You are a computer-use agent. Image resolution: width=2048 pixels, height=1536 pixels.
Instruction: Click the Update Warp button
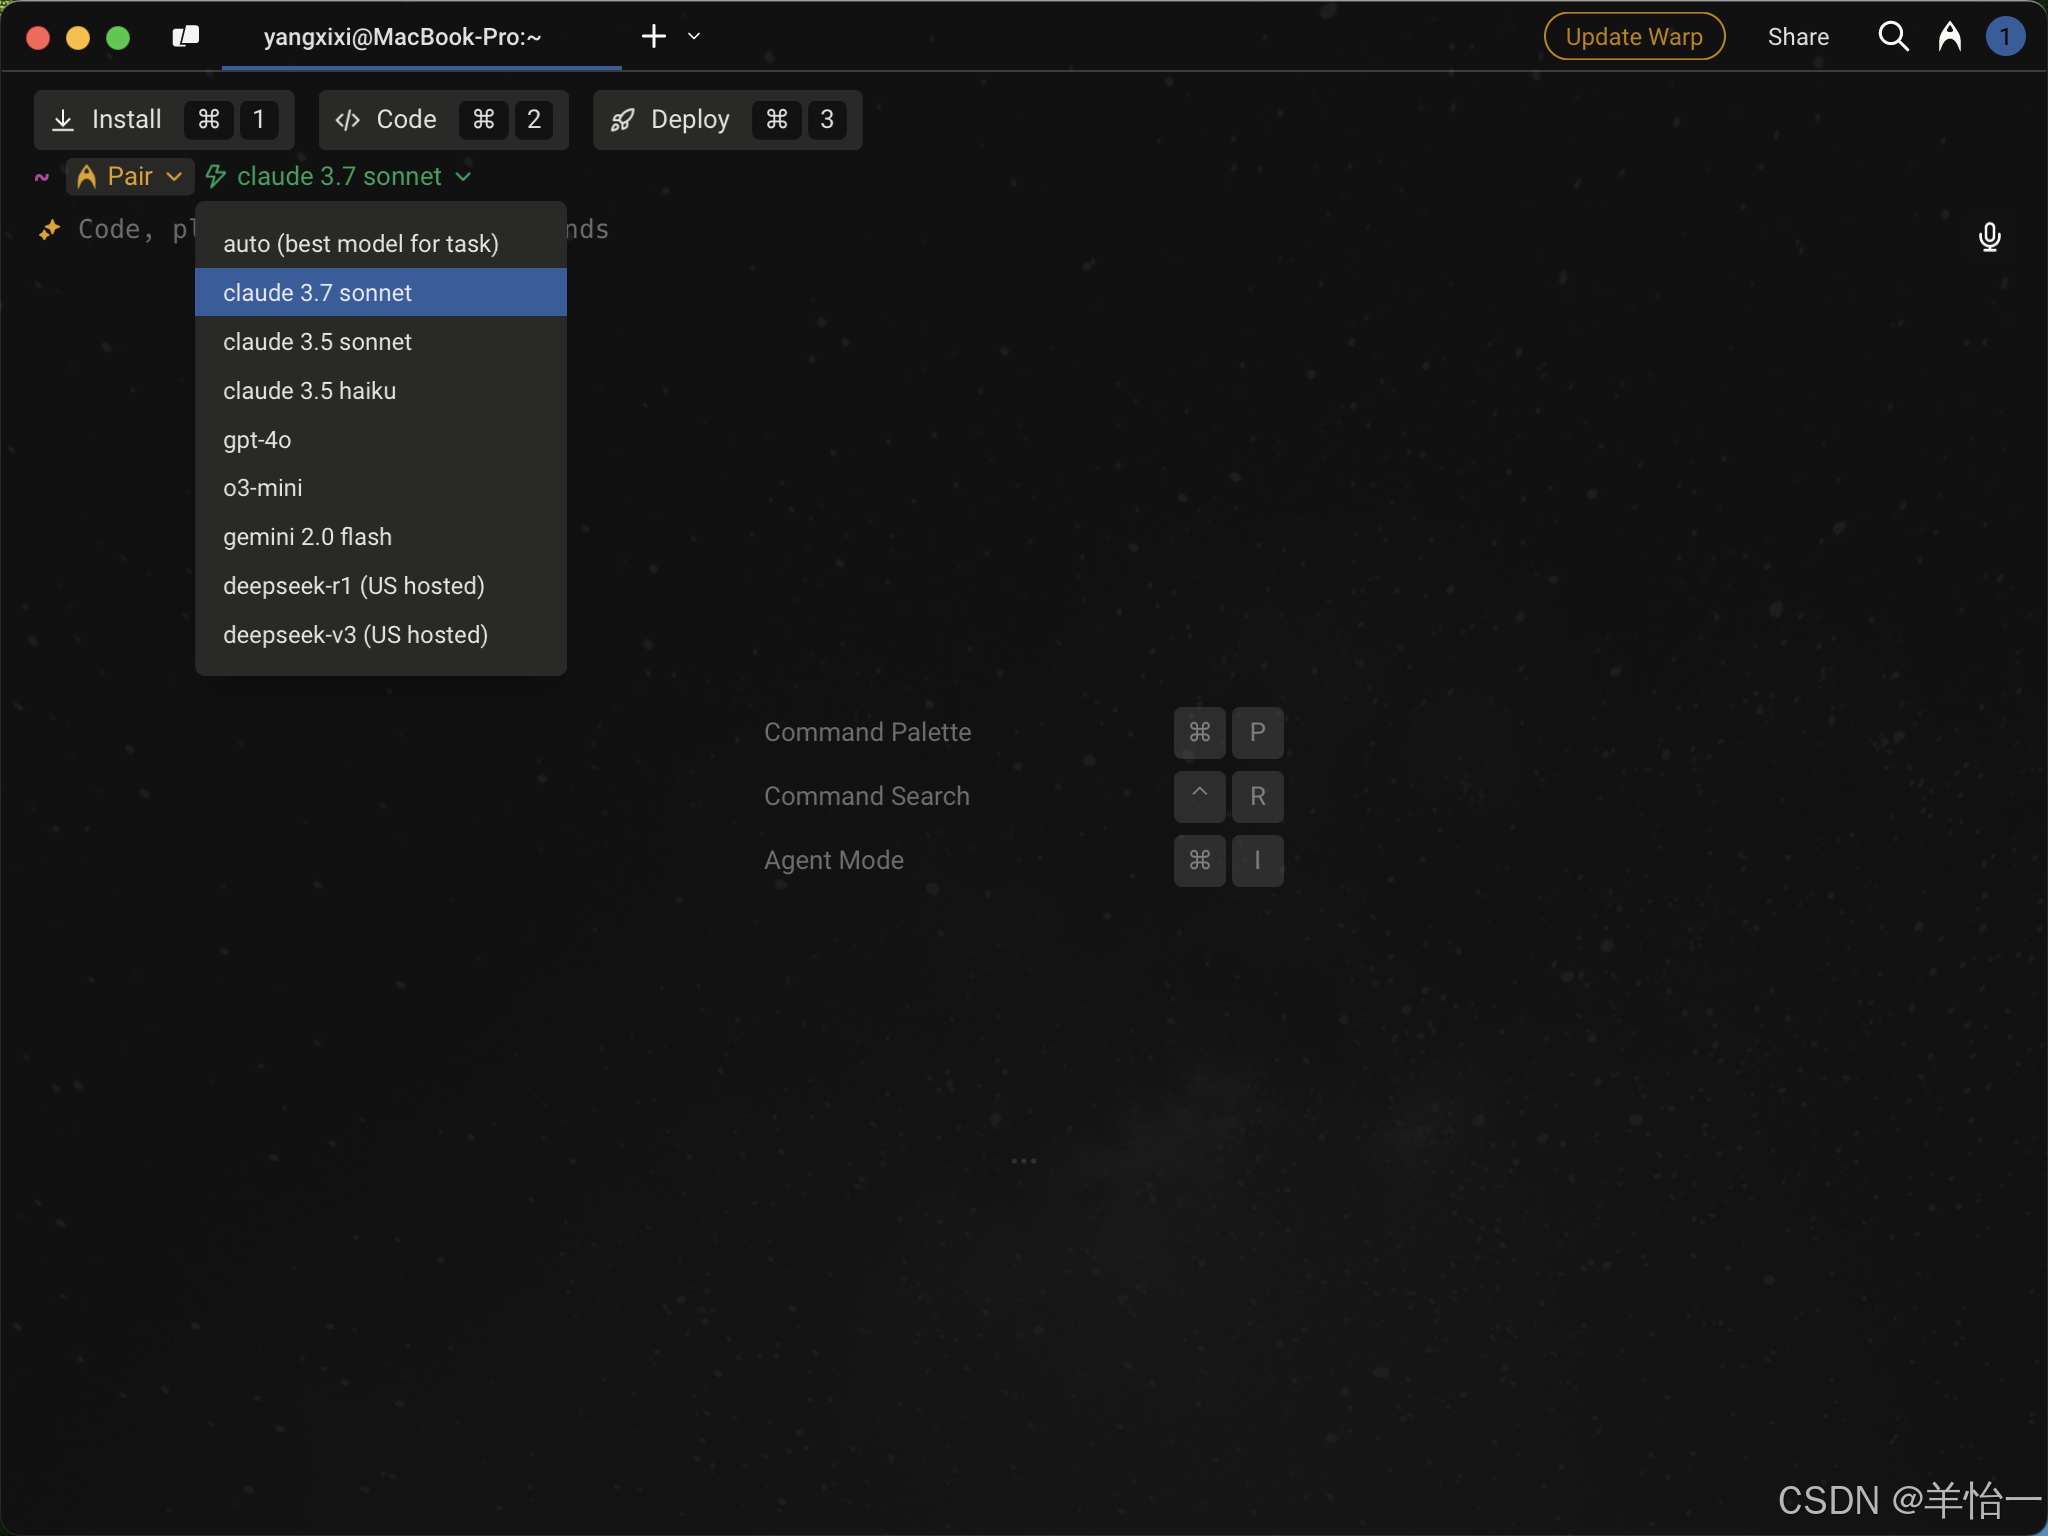pos(1633,37)
